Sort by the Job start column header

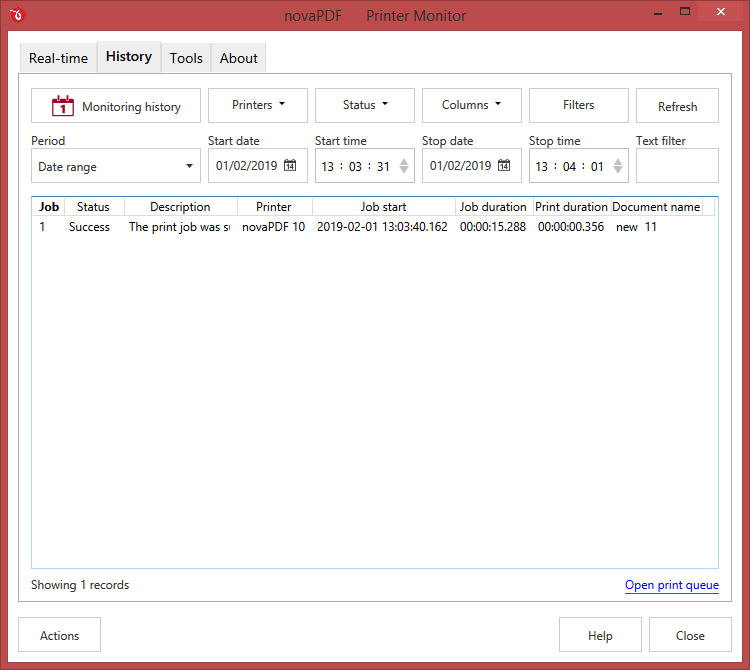click(383, 207)
